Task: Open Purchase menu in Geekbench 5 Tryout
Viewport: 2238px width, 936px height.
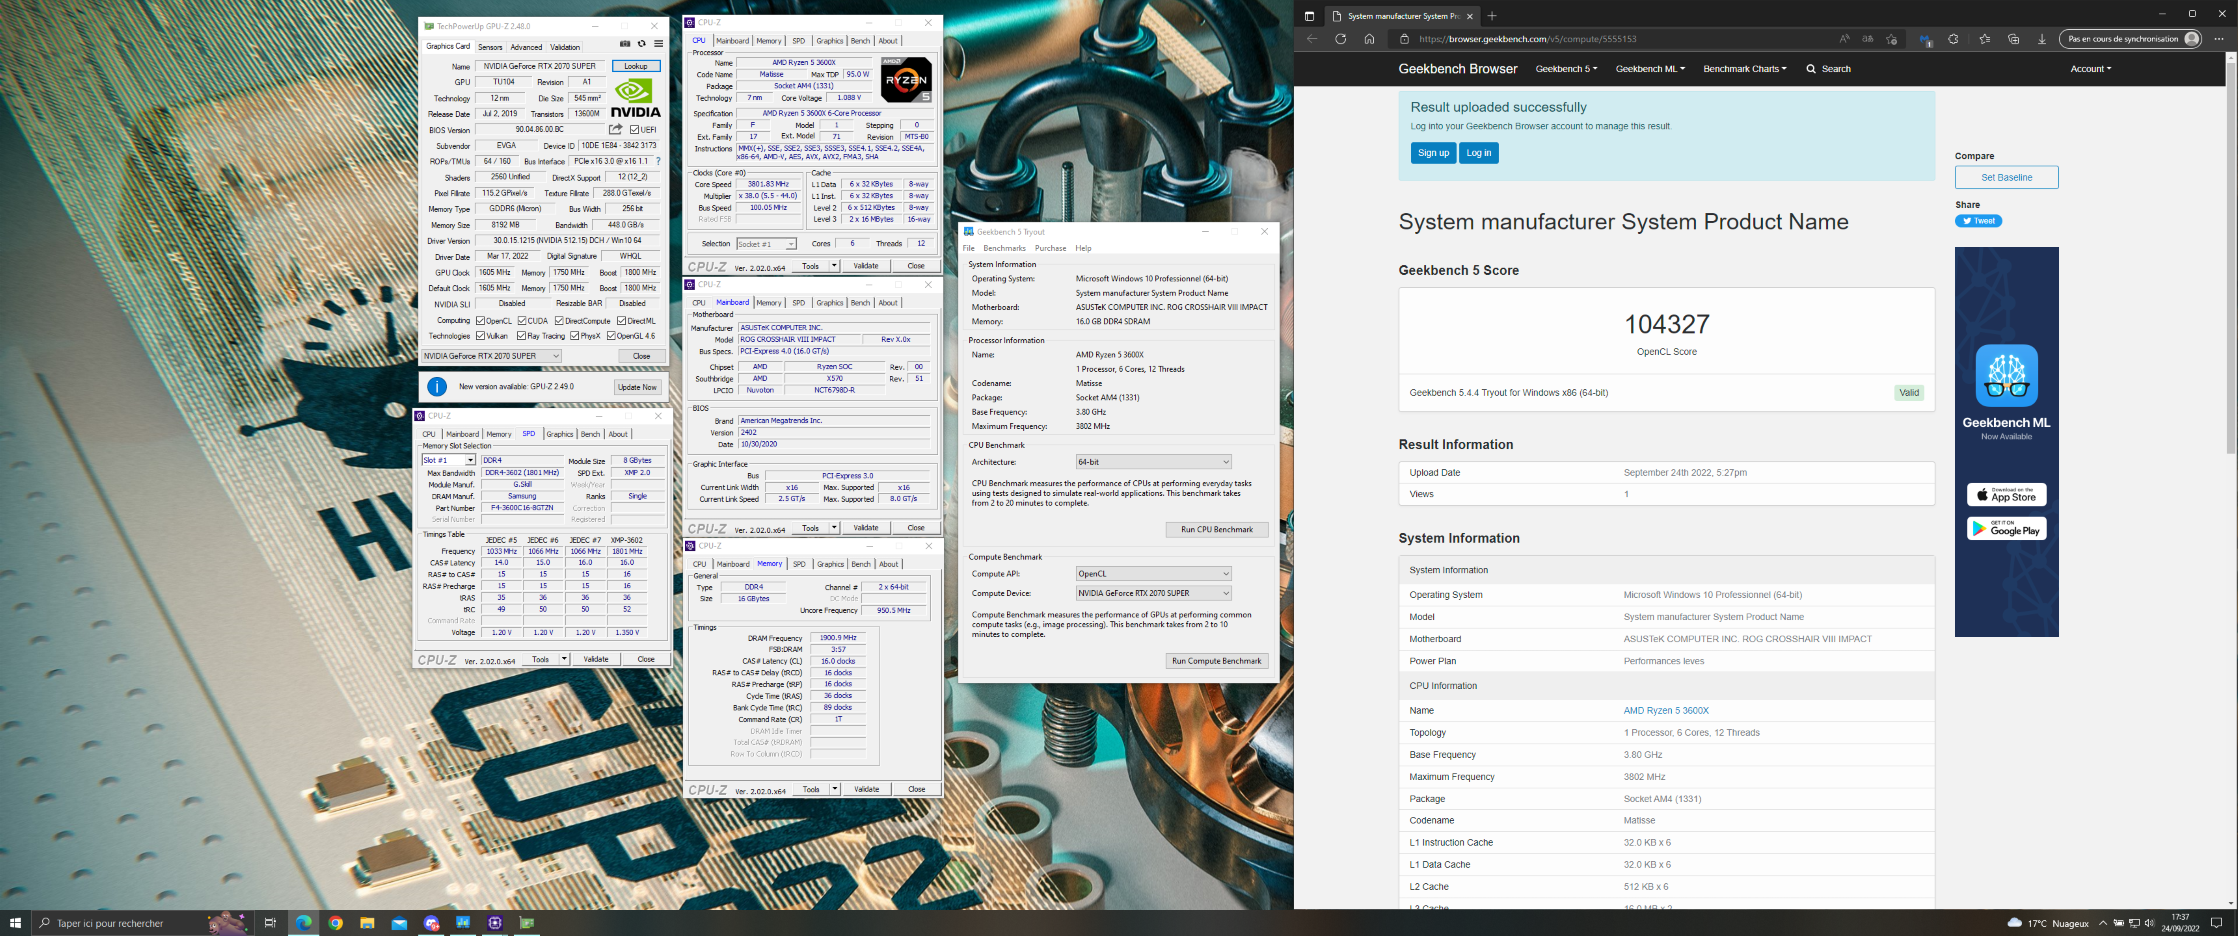Action: click(1050, 248)
